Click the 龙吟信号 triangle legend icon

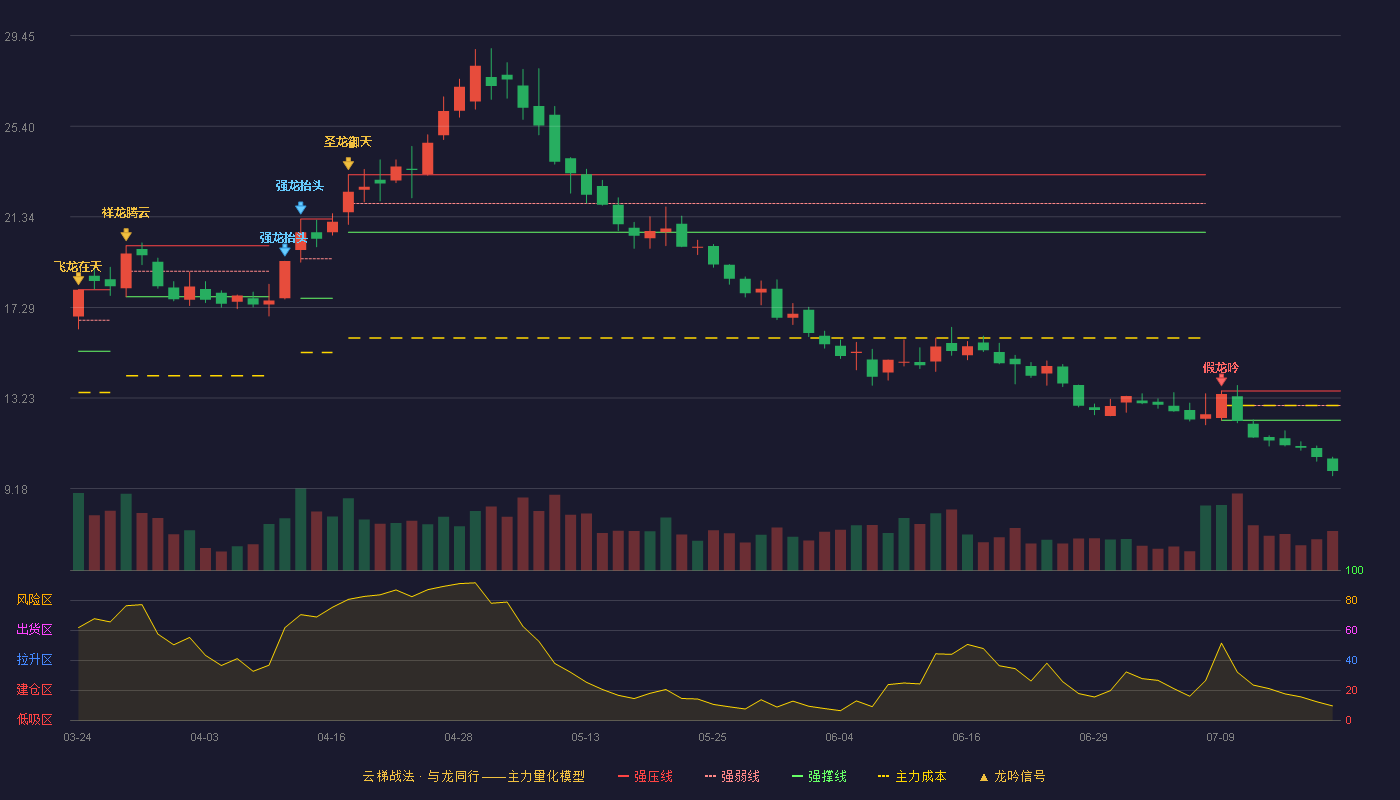(x=983, y=777)
